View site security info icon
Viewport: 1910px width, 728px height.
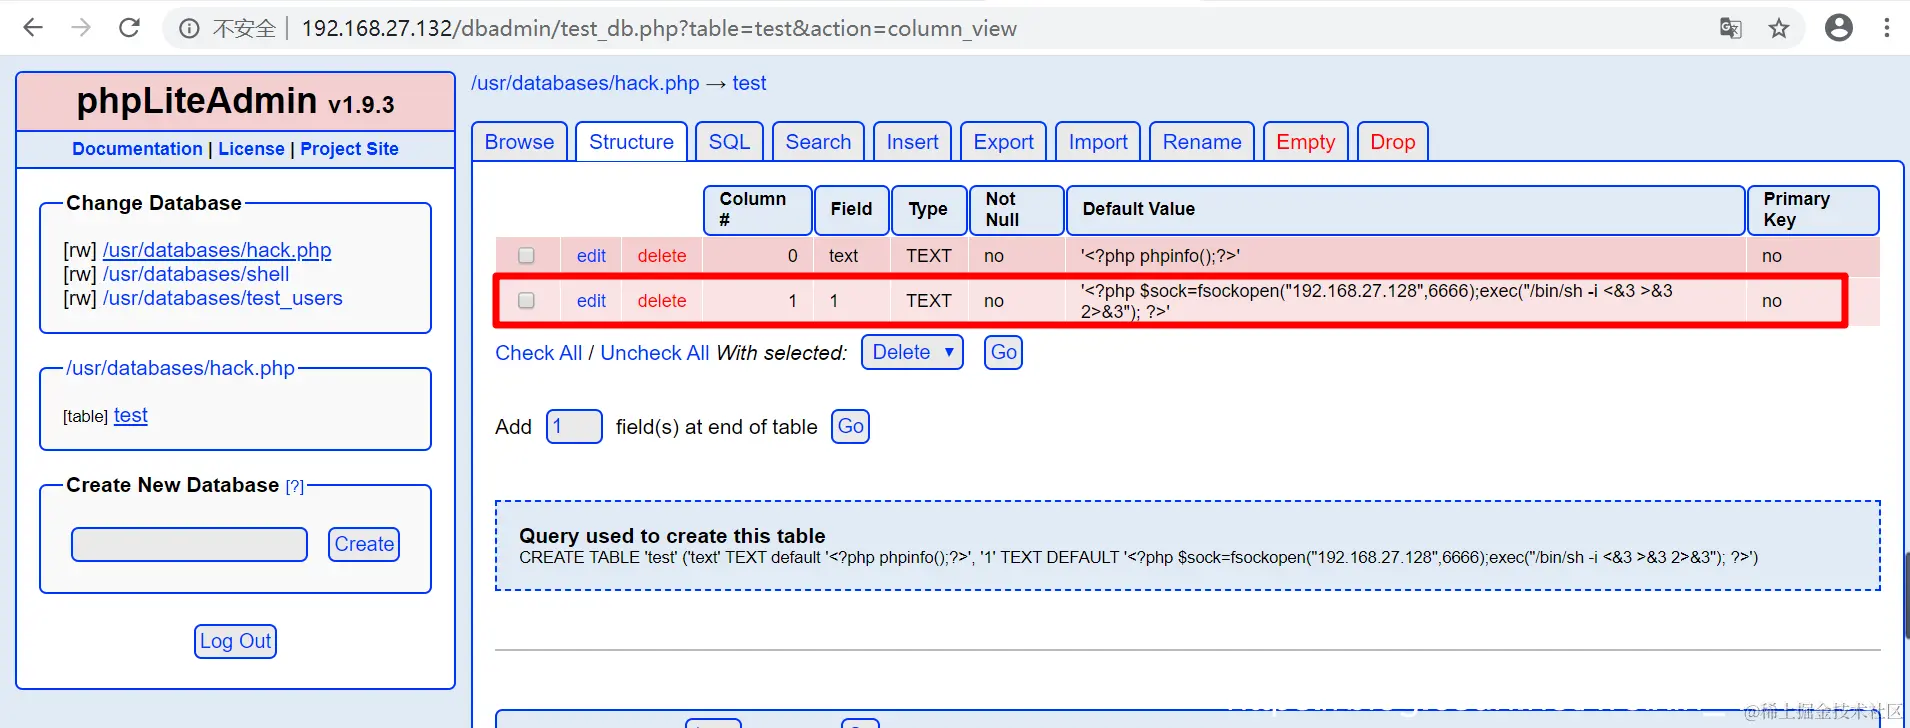coord(189,29)
